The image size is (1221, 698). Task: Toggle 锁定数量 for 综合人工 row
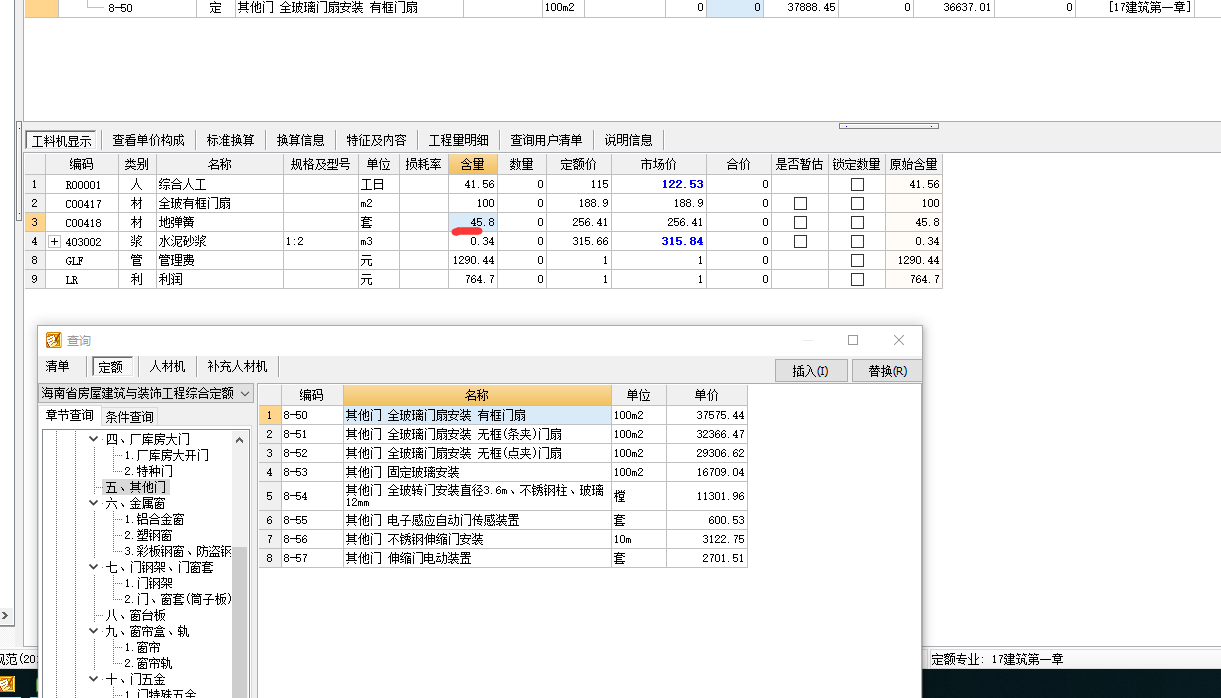pos(857,184)
